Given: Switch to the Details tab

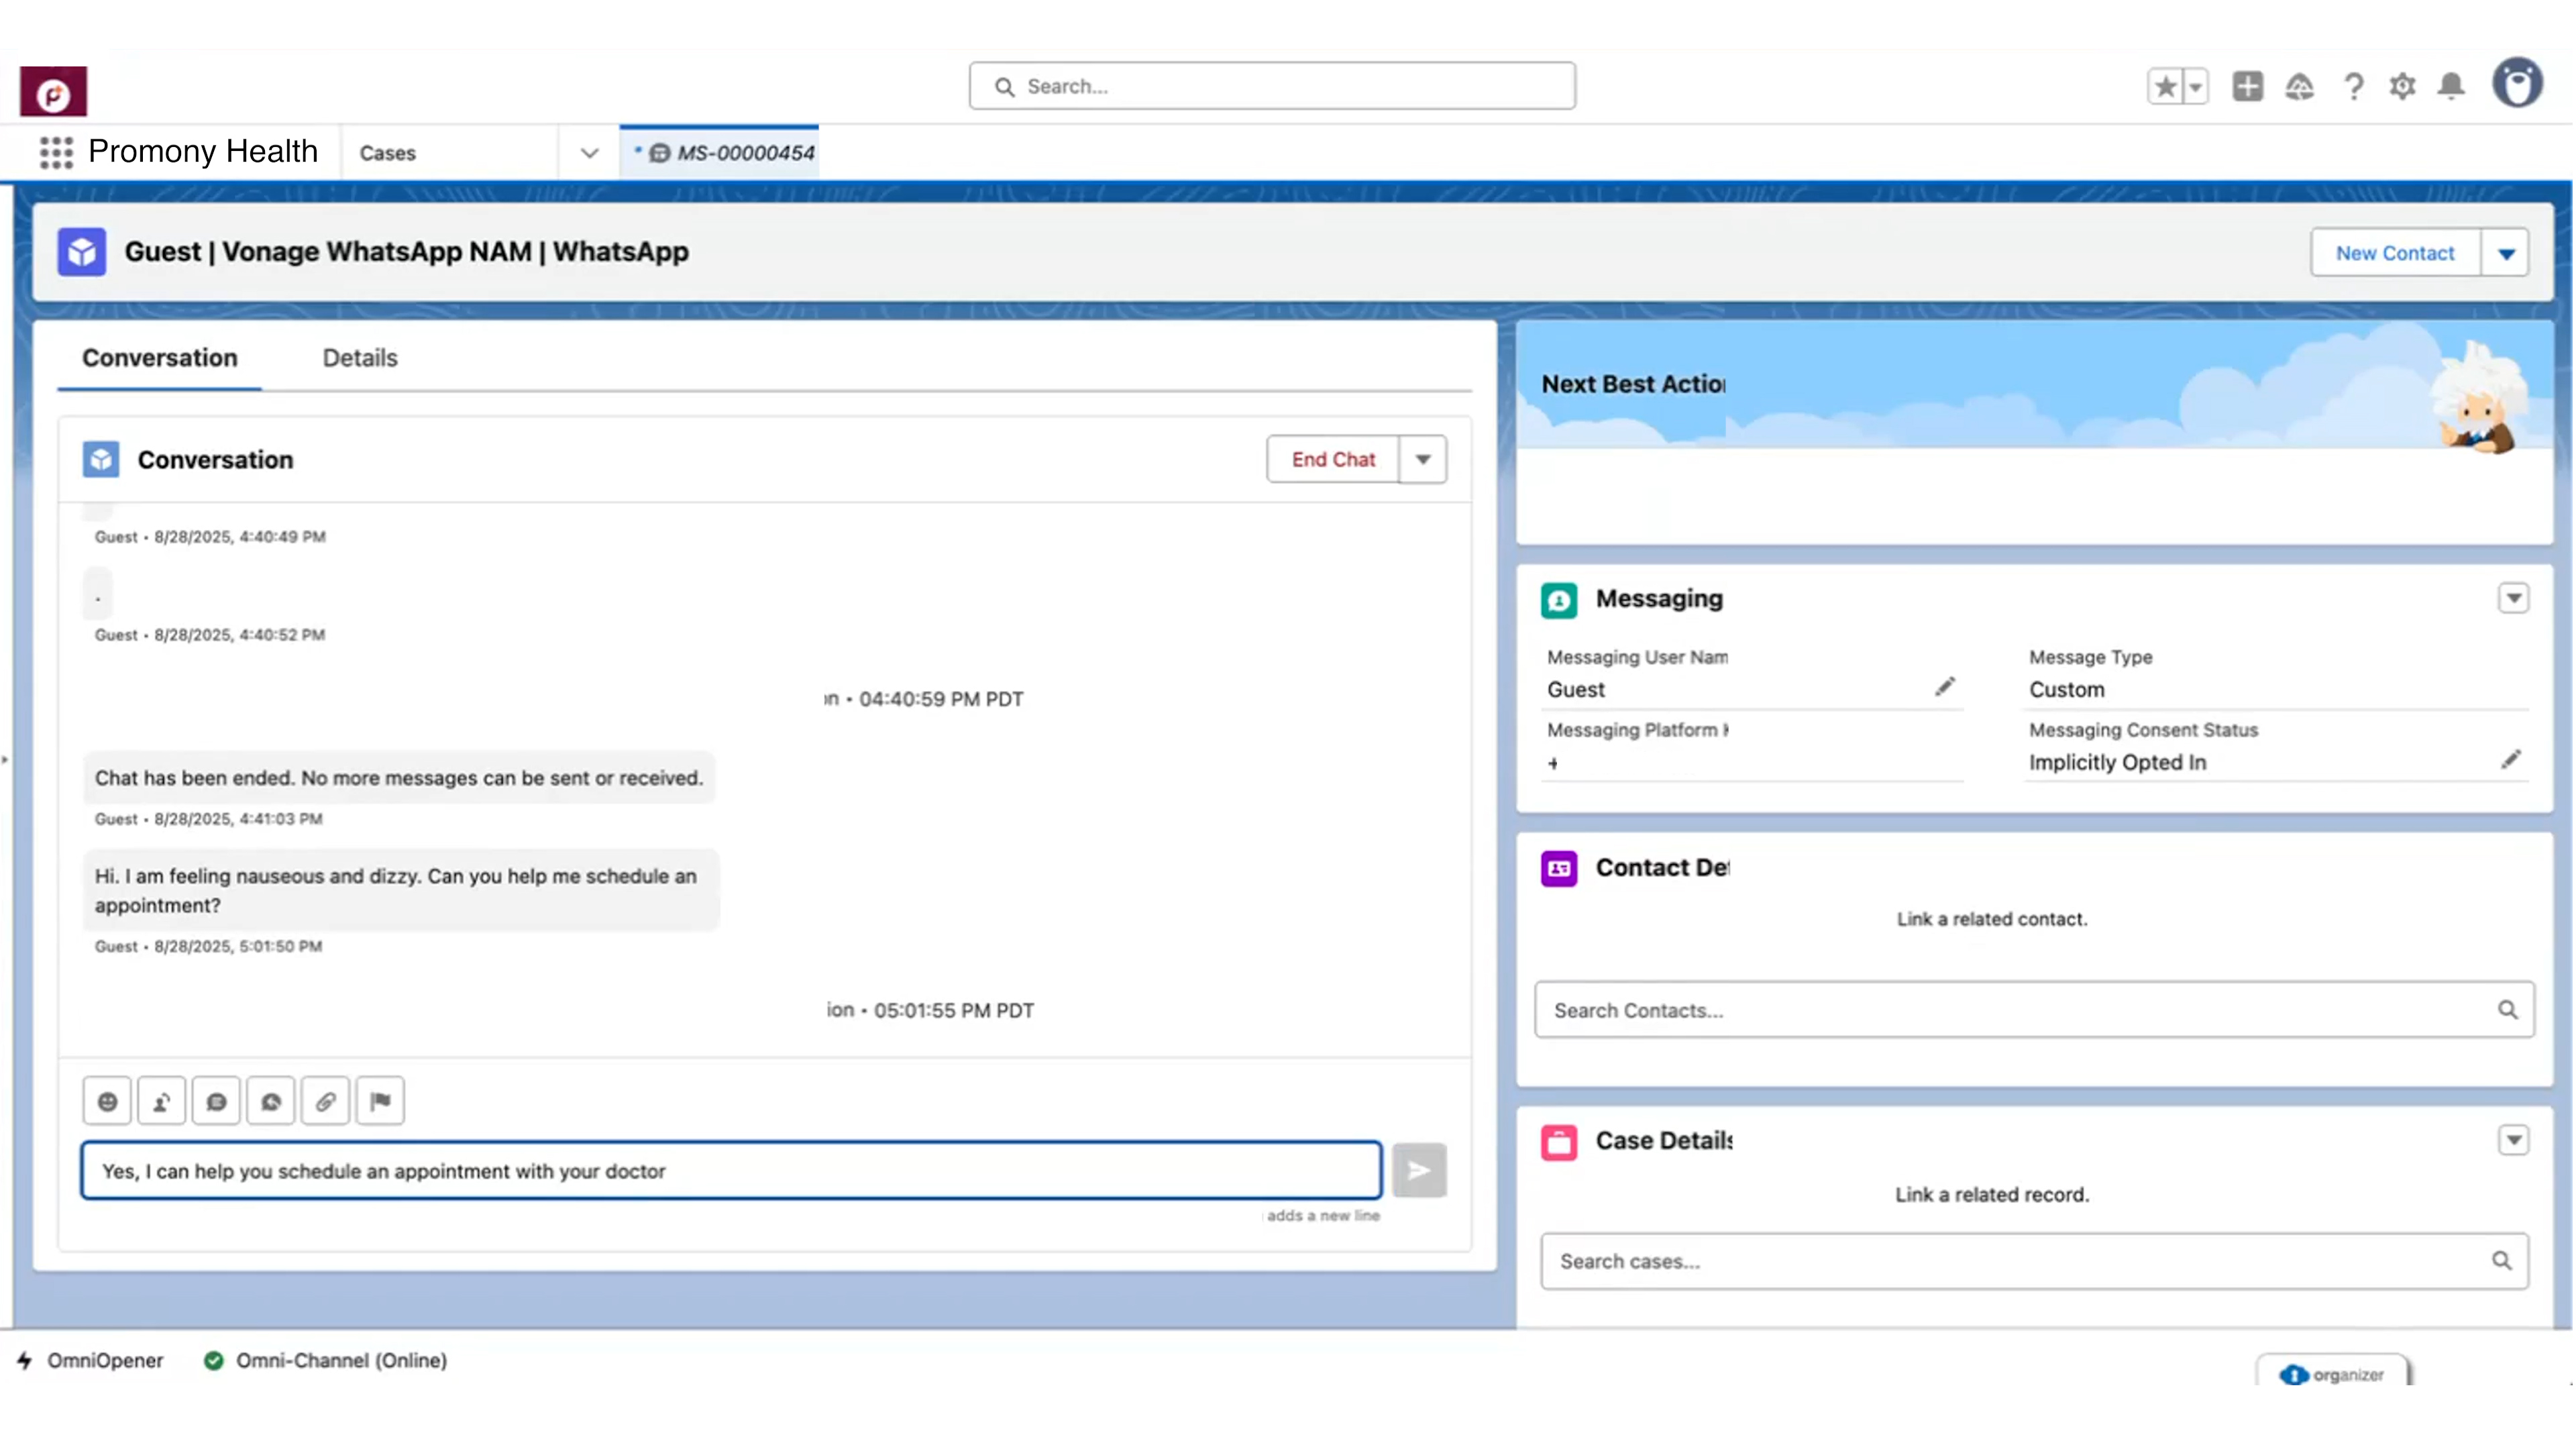Looking at the screenshot, I should point(359,357).
